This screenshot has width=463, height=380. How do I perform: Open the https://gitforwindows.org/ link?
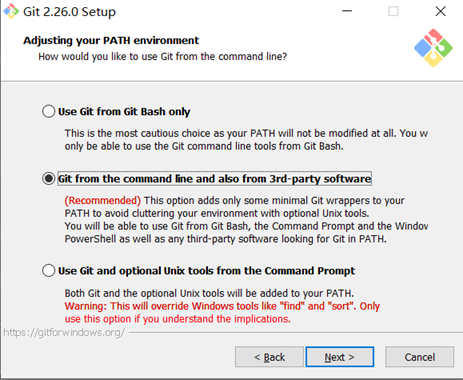click(64, 332)
